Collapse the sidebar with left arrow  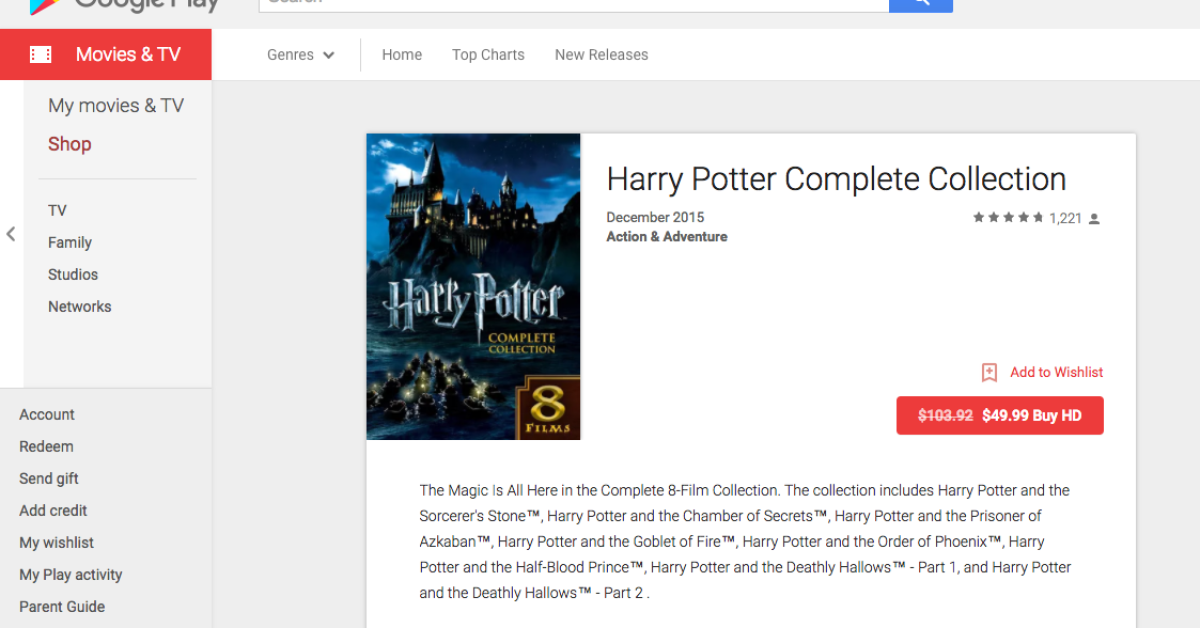[x=11, y=234]
